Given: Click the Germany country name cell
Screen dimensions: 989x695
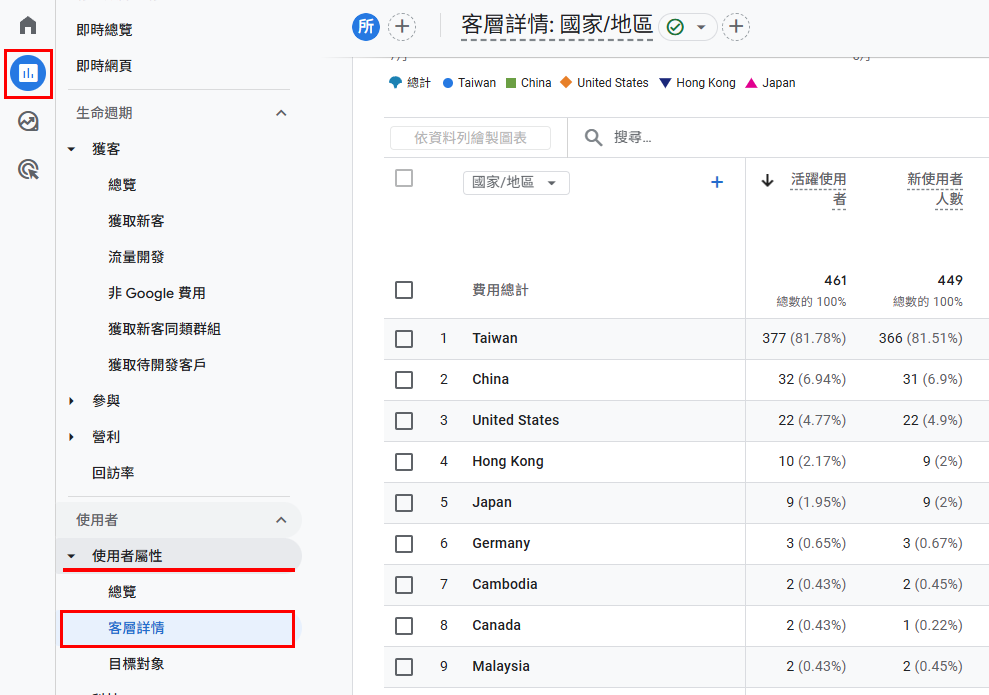Looking at the screenshot, I should coord(501,544).
